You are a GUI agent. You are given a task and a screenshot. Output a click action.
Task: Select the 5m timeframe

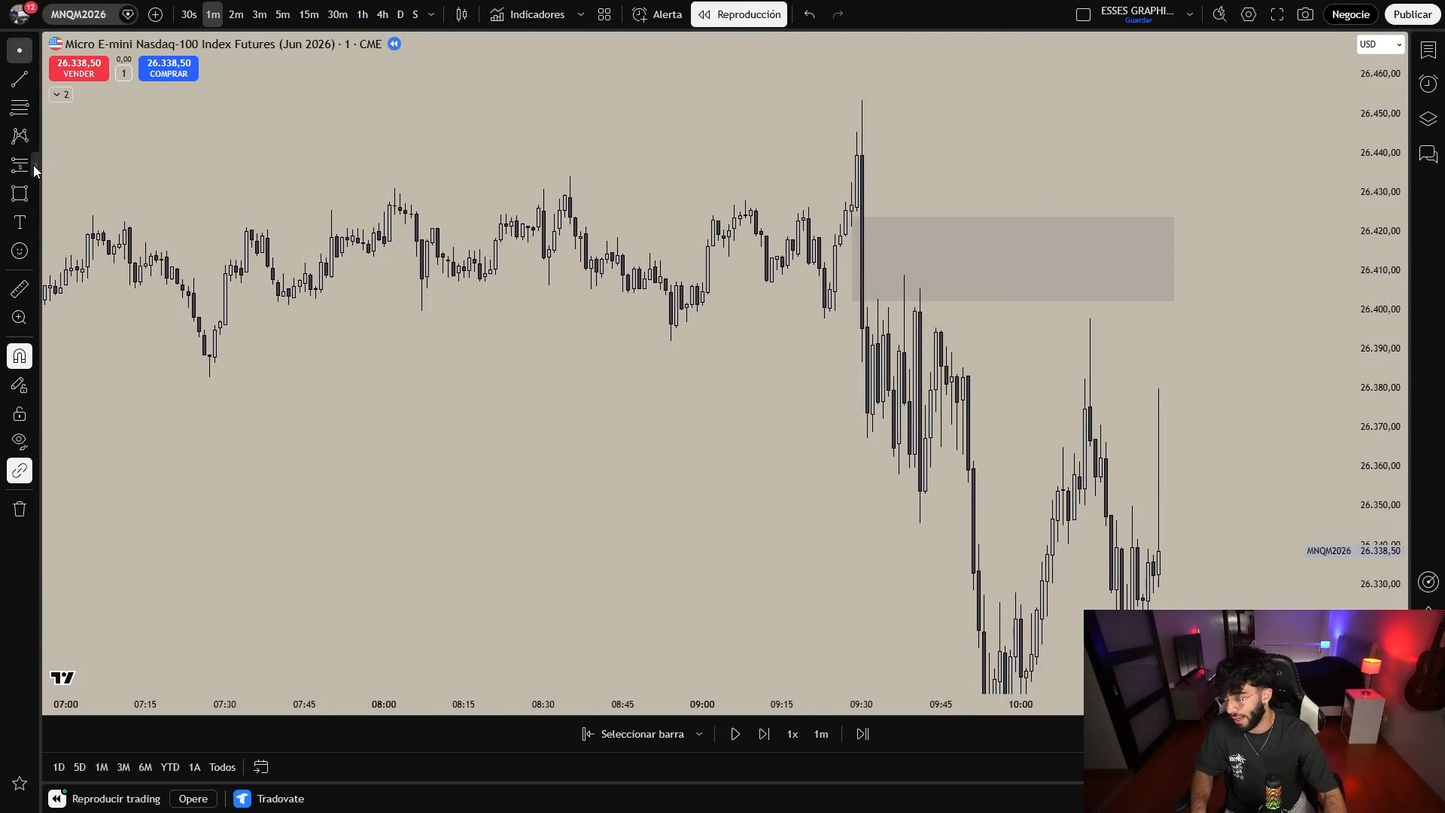283,15
